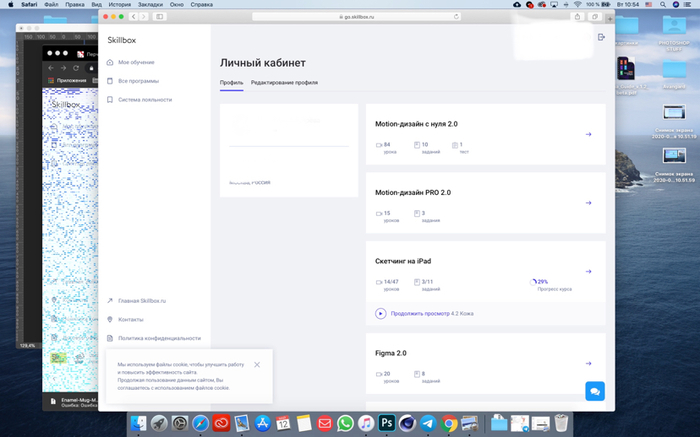The width and height of the screenshot is (700, 437).
Task: Open Creative Cloud from the Dock
Action: pyautogui.click(x=221, y=423)
